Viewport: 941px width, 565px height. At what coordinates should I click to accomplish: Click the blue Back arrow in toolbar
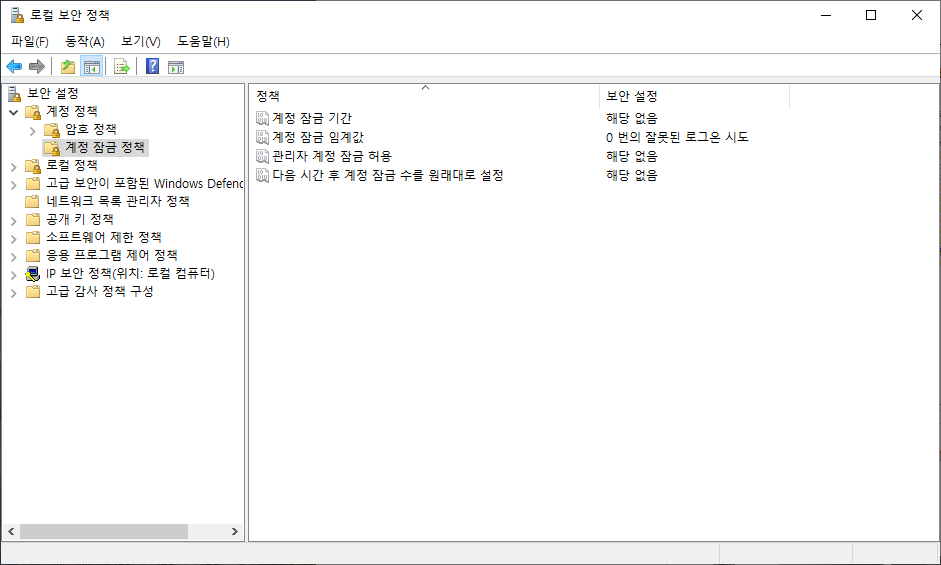(x=14, y=67)
